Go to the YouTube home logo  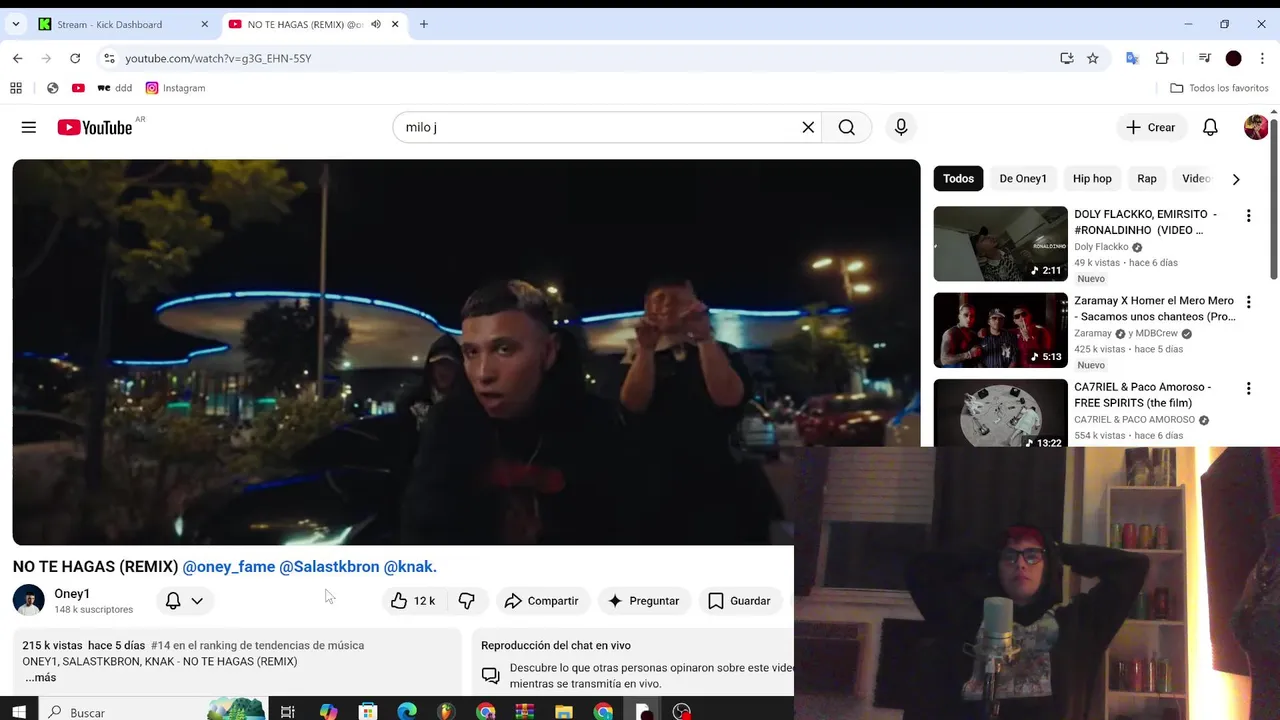pos(95,127)
